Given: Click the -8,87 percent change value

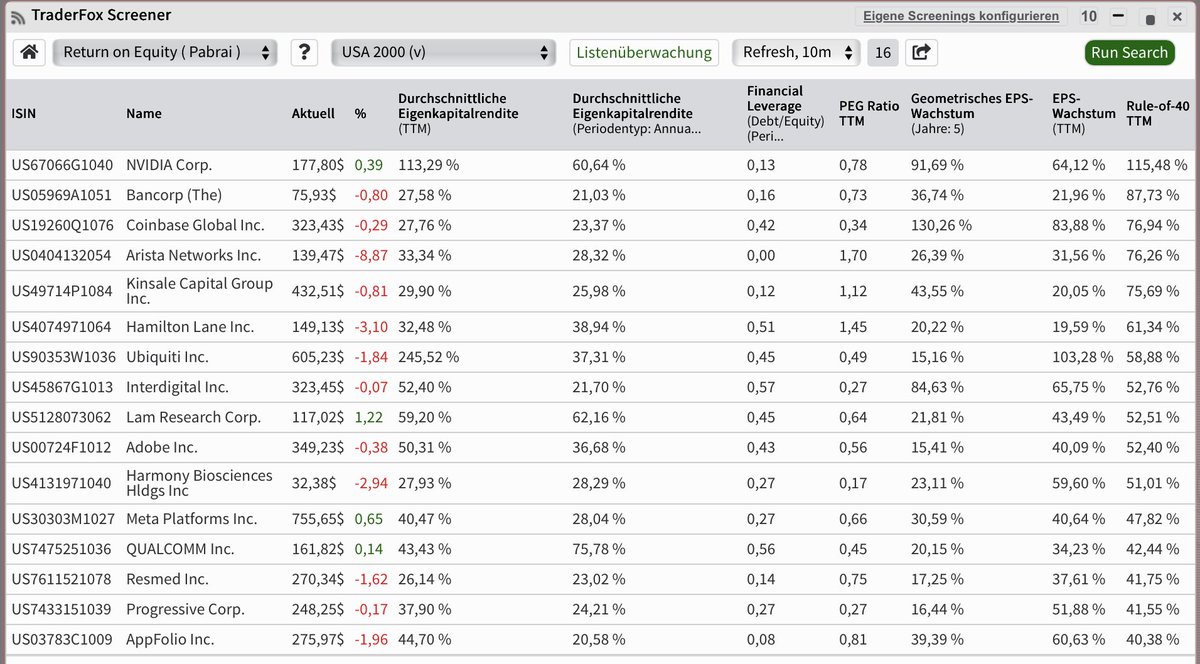Looking at the screenshot, I should pos(369,255).
